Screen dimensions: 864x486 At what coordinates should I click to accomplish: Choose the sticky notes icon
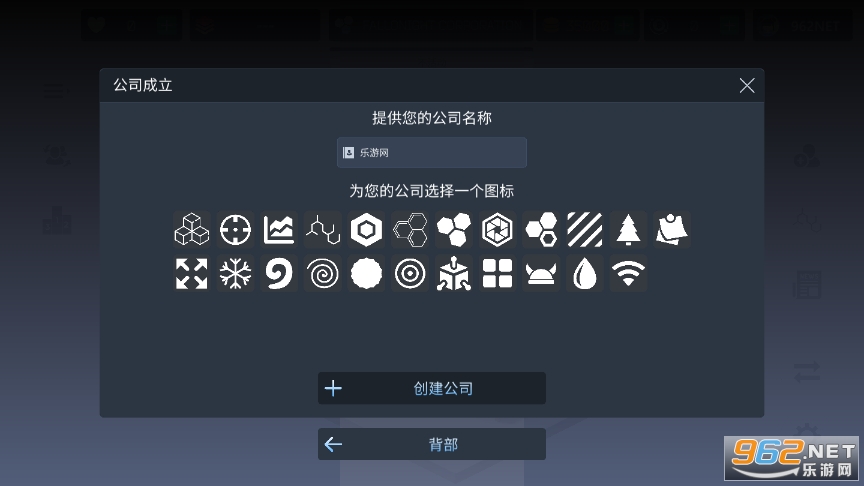click(672, 229)
